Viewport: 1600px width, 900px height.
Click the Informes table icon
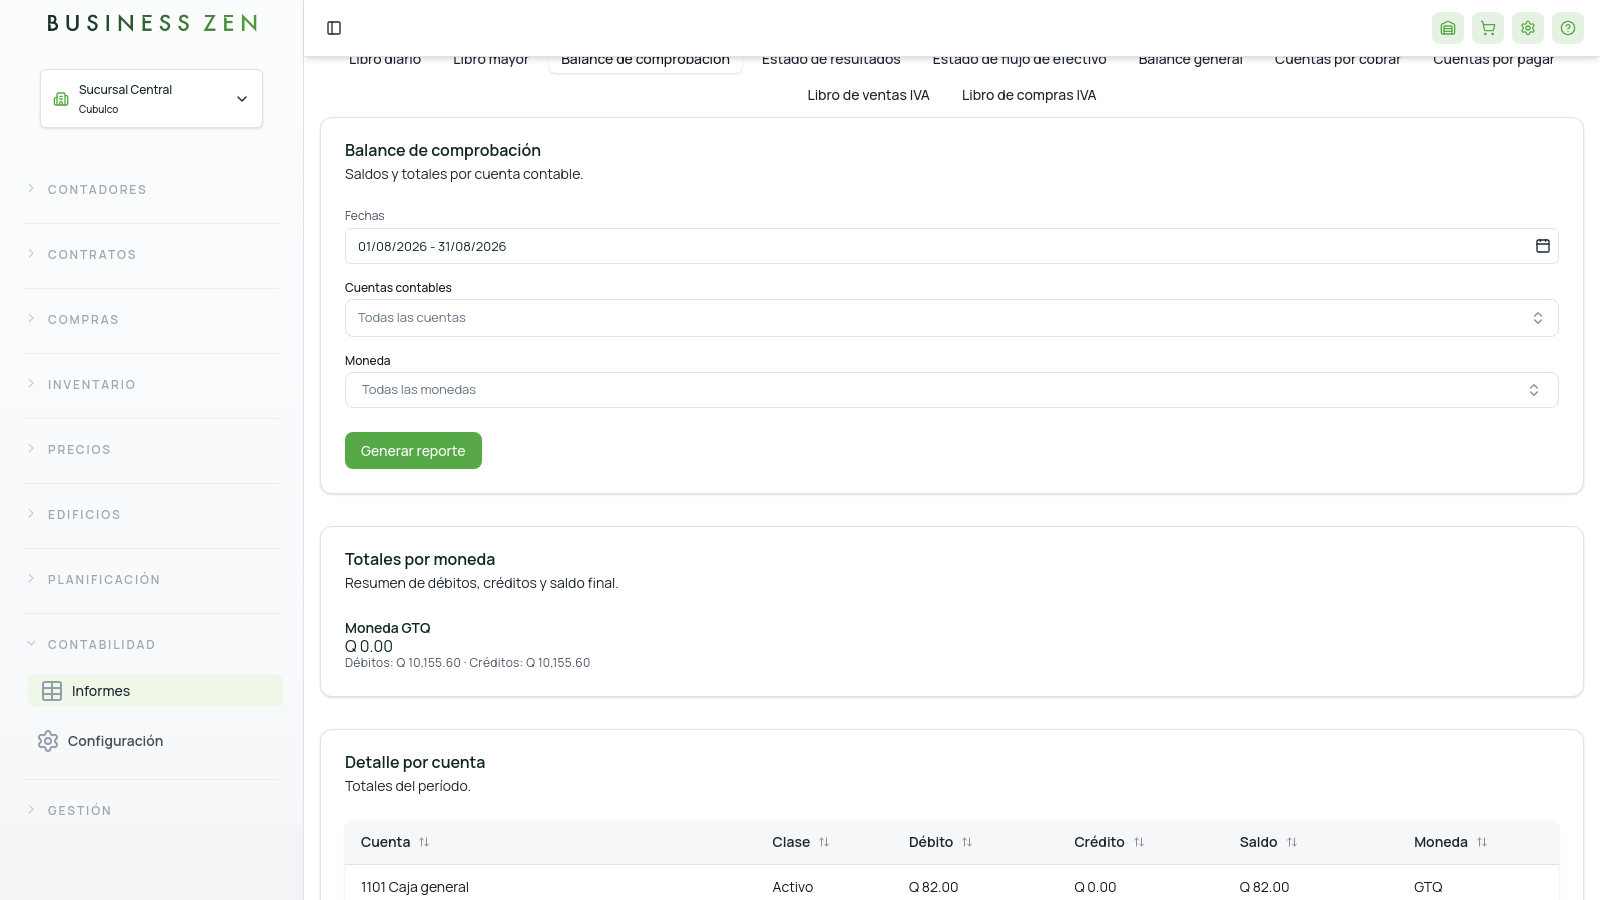coord(52,691)
